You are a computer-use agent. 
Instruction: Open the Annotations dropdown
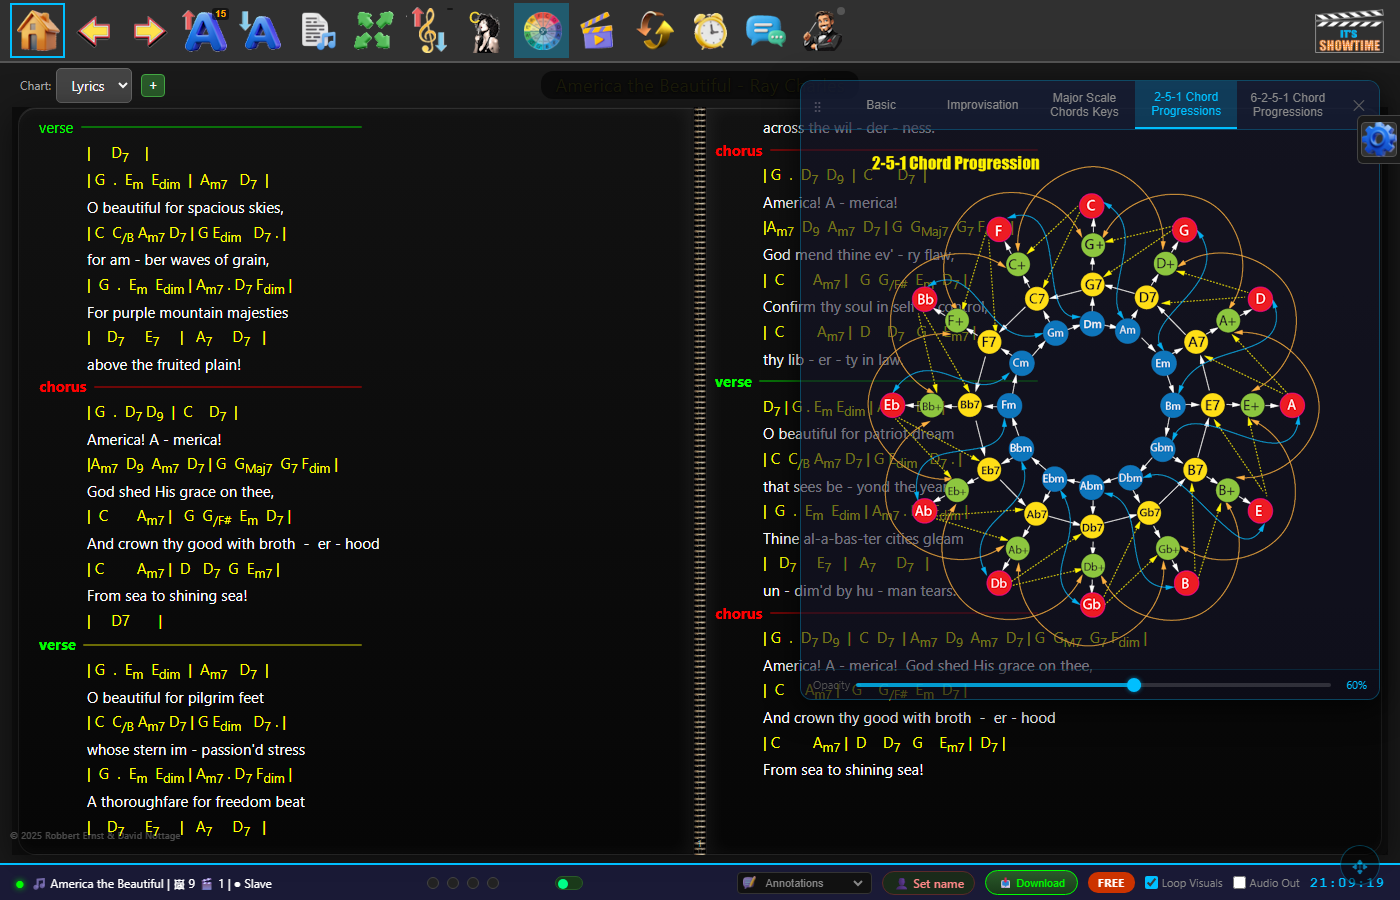(x=803, y=883)
